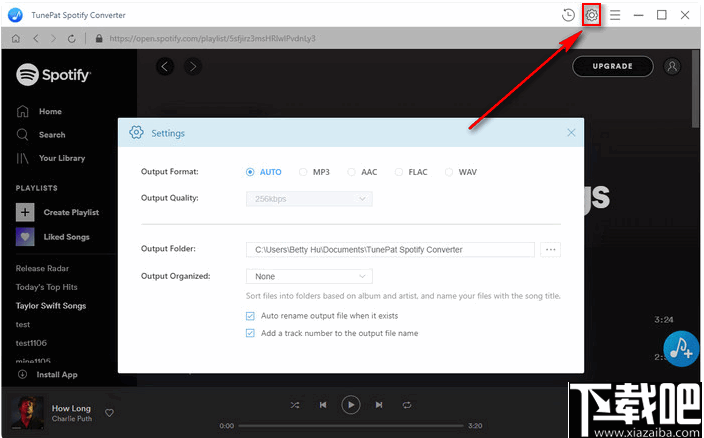Browse output folder with the ellipsis button

coord(550,250)
